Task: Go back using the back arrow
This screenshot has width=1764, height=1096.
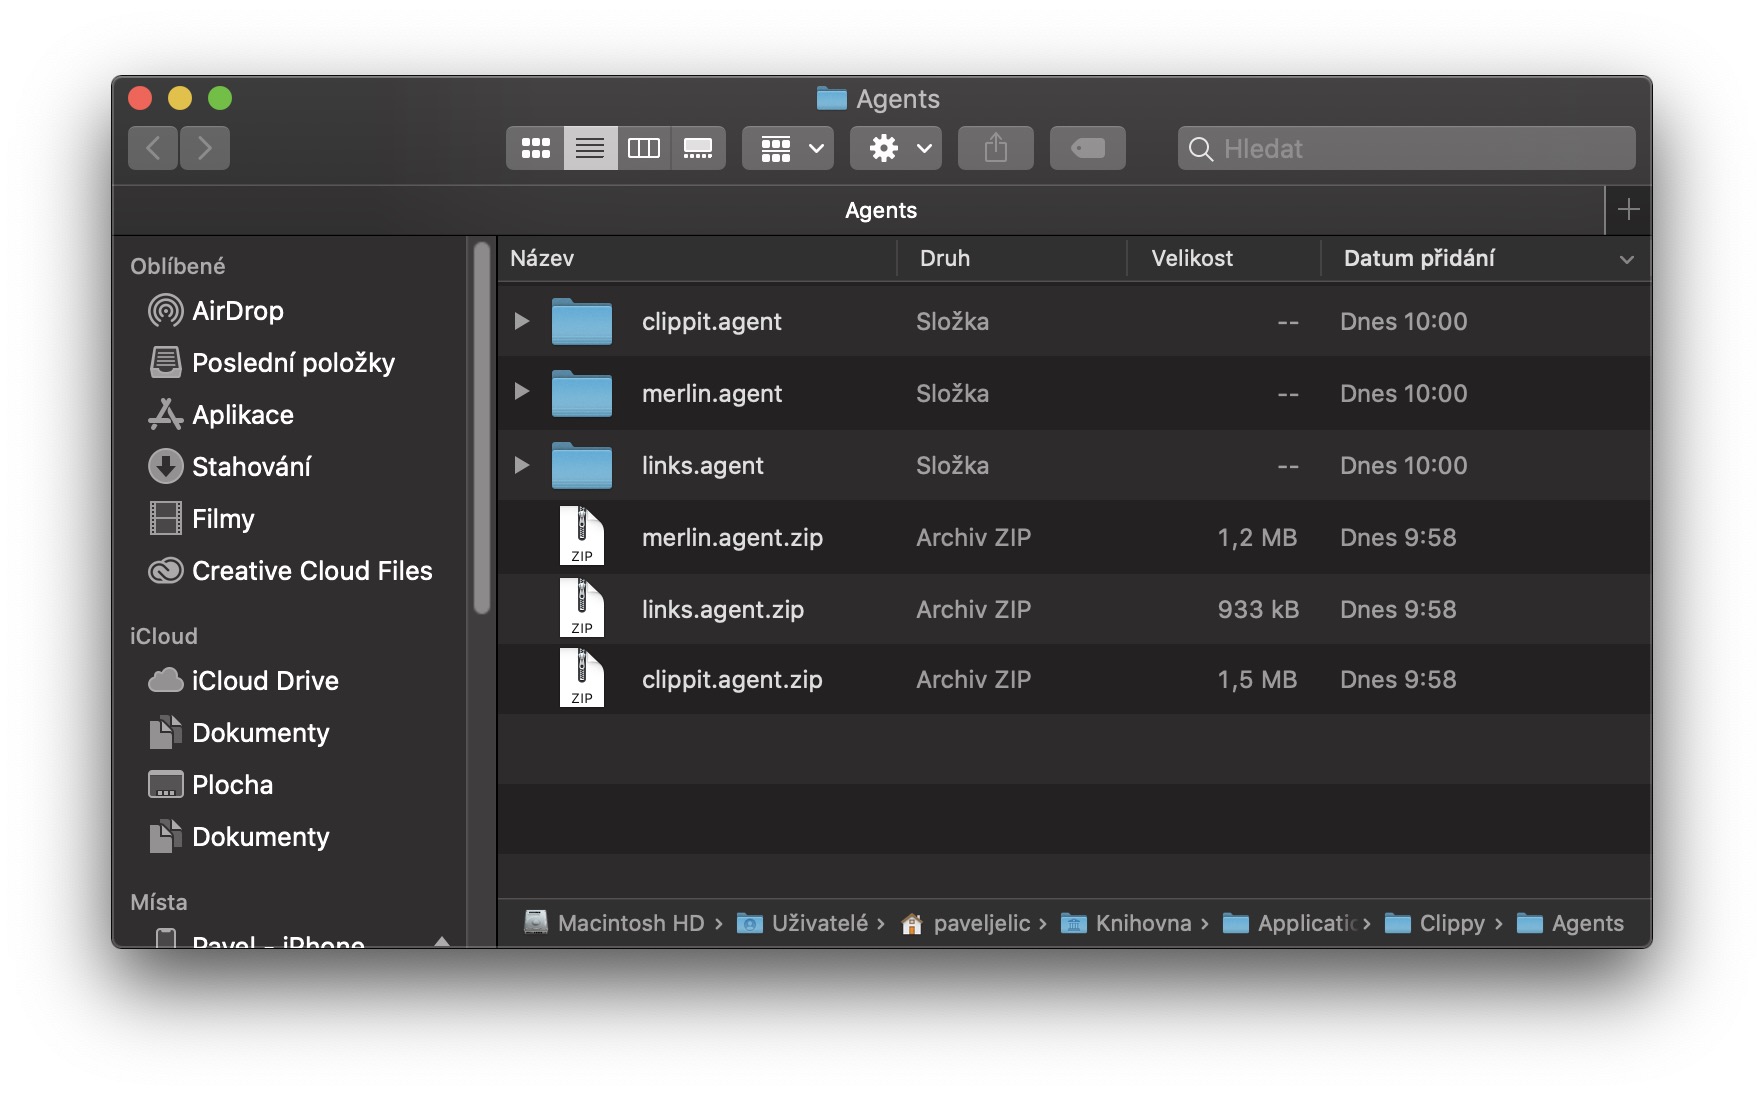Action: coord(153,148)
